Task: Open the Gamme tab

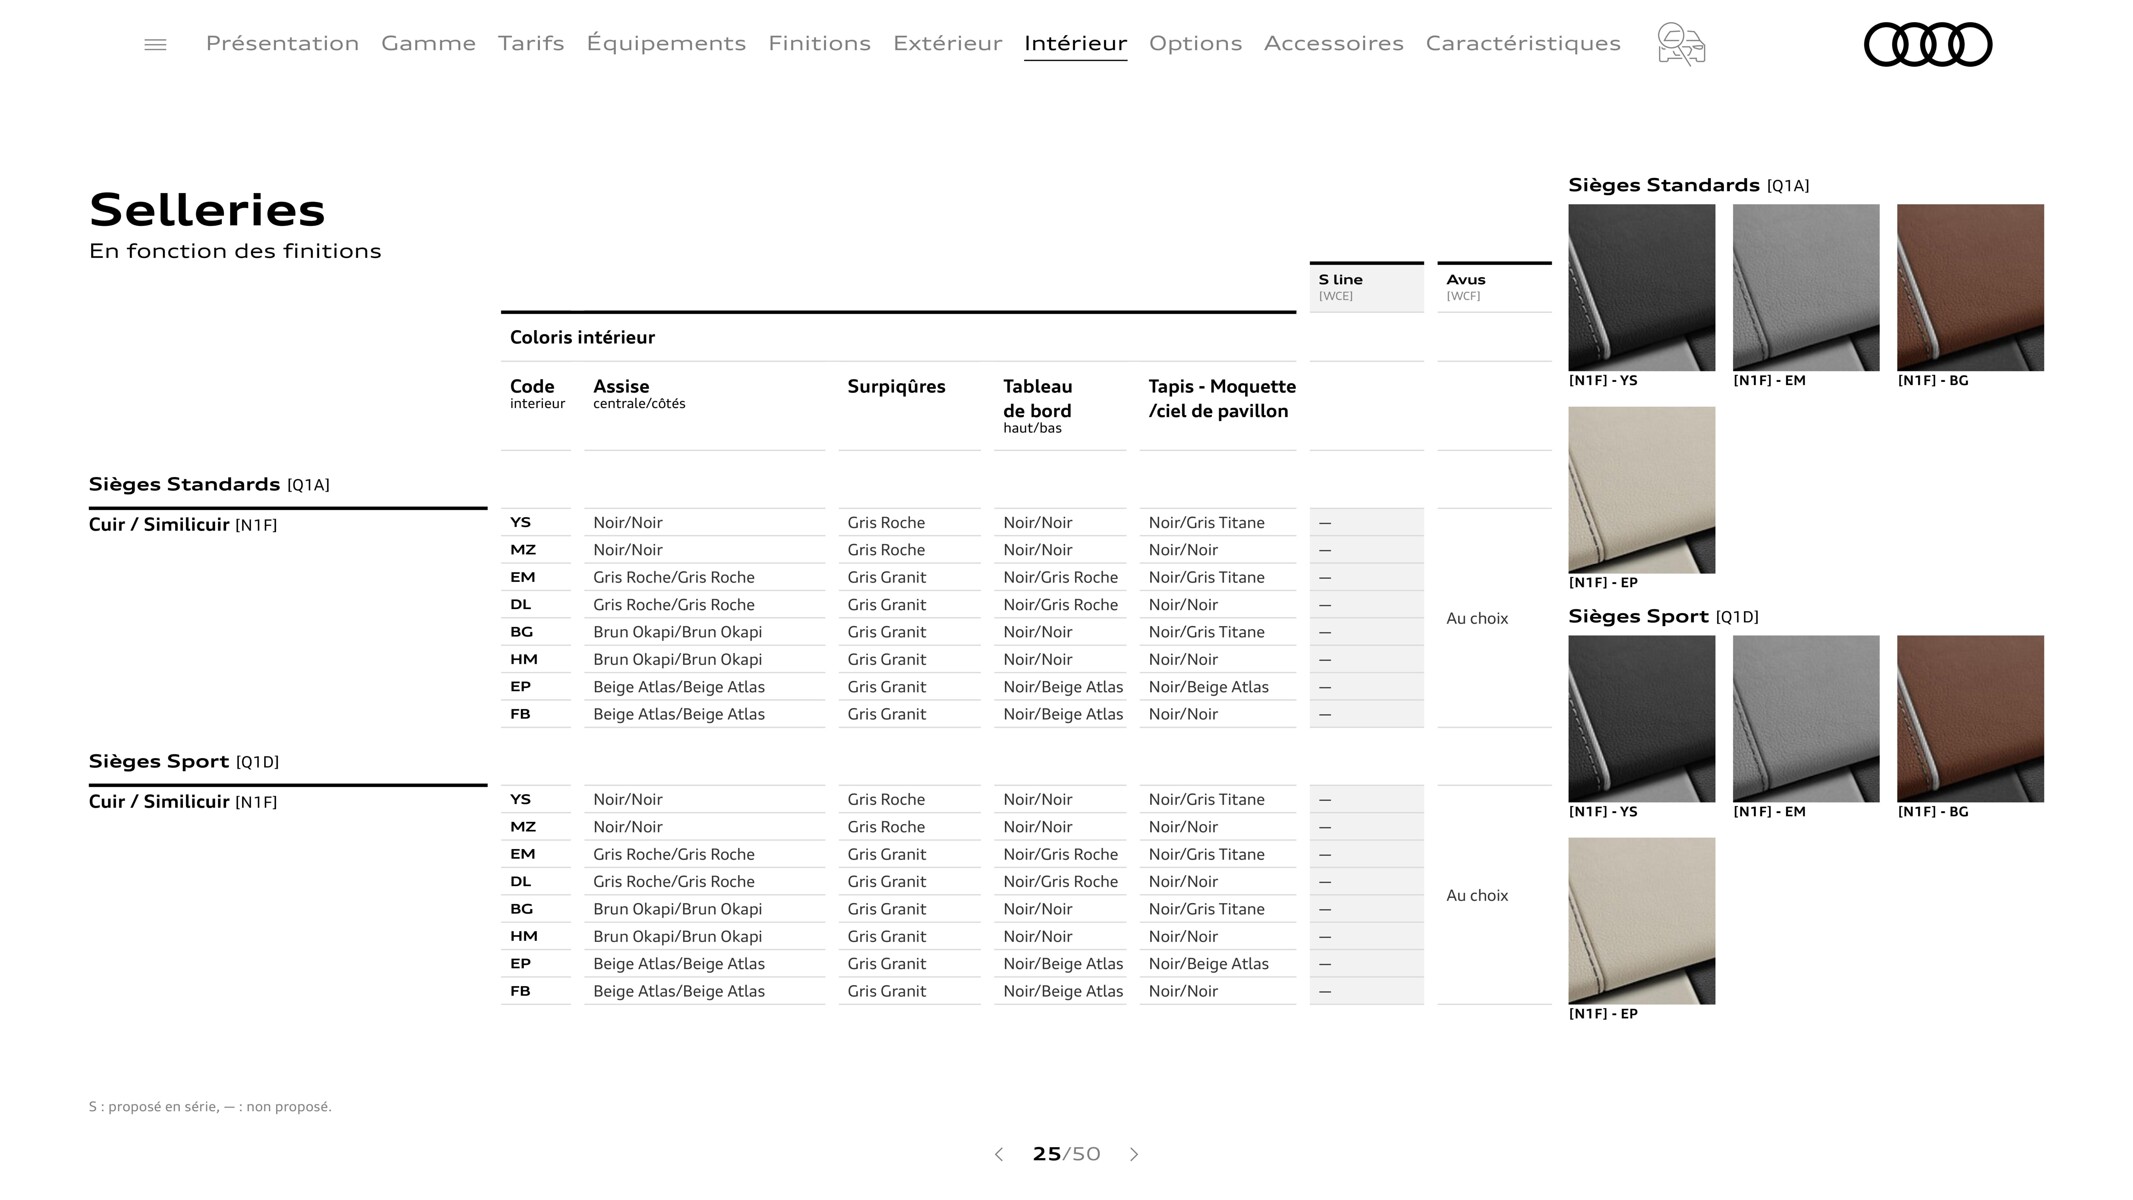Action: point(428,43)
